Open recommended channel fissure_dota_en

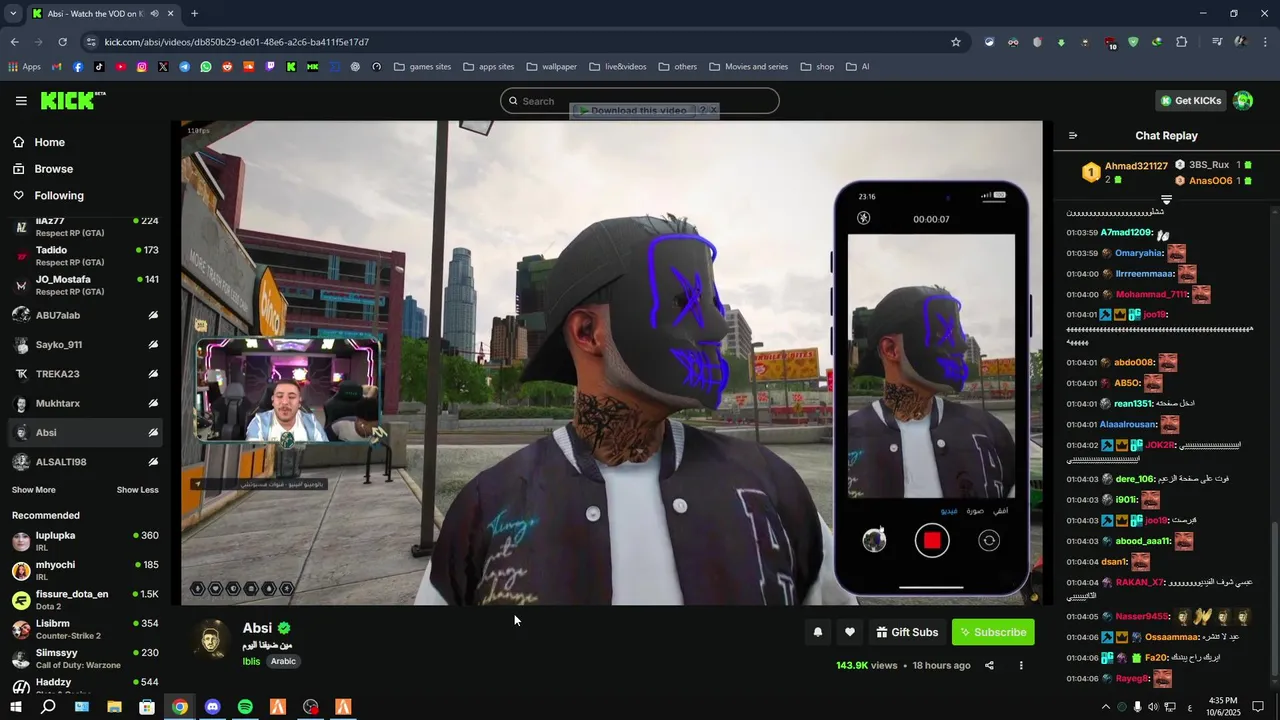click(85, 600)
